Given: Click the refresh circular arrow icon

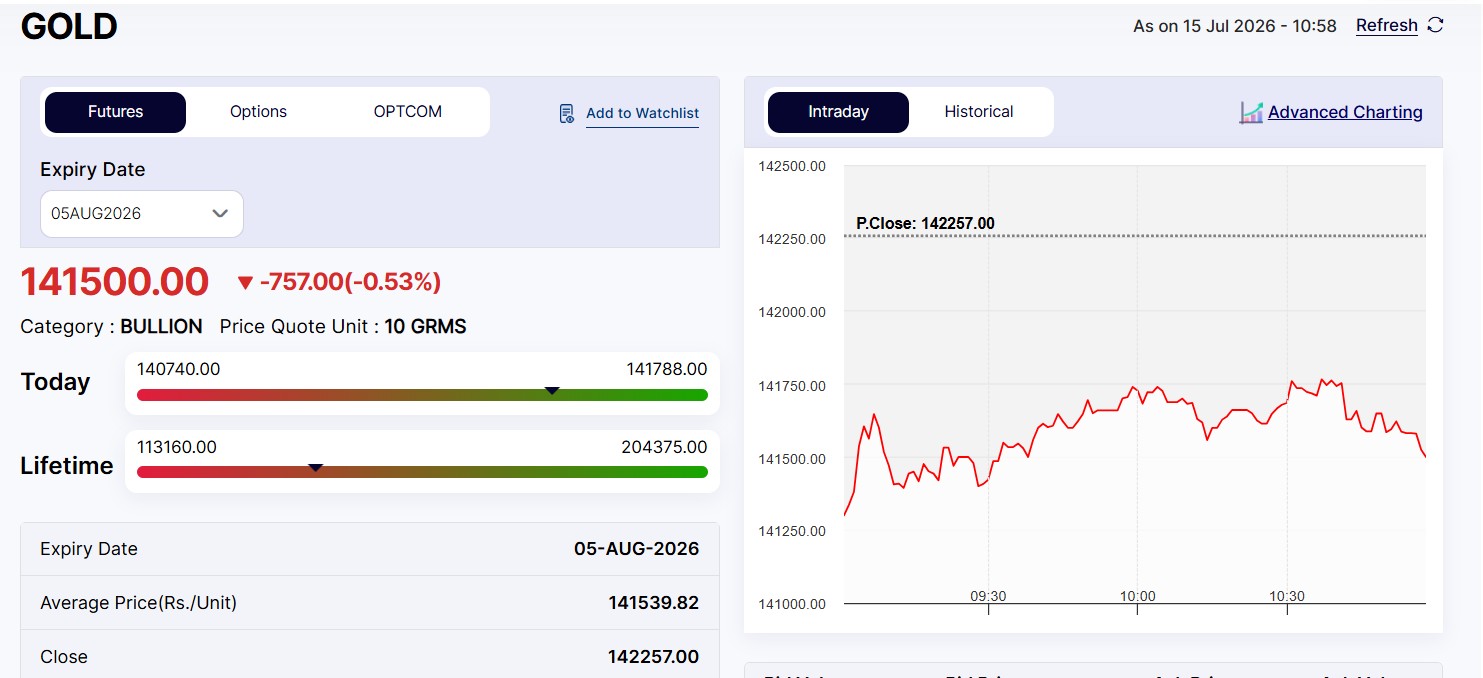Looking at the screenshot, I should [1435, 25].
